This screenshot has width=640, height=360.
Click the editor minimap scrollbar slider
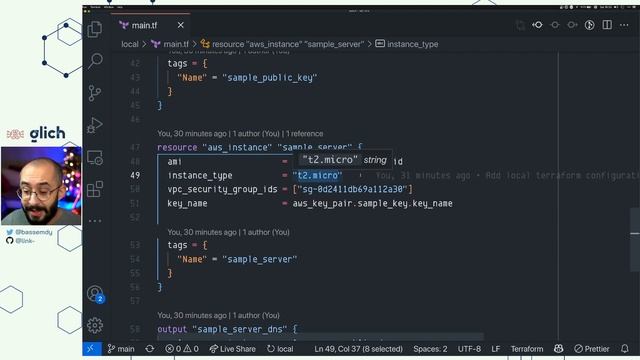[635, 240]
